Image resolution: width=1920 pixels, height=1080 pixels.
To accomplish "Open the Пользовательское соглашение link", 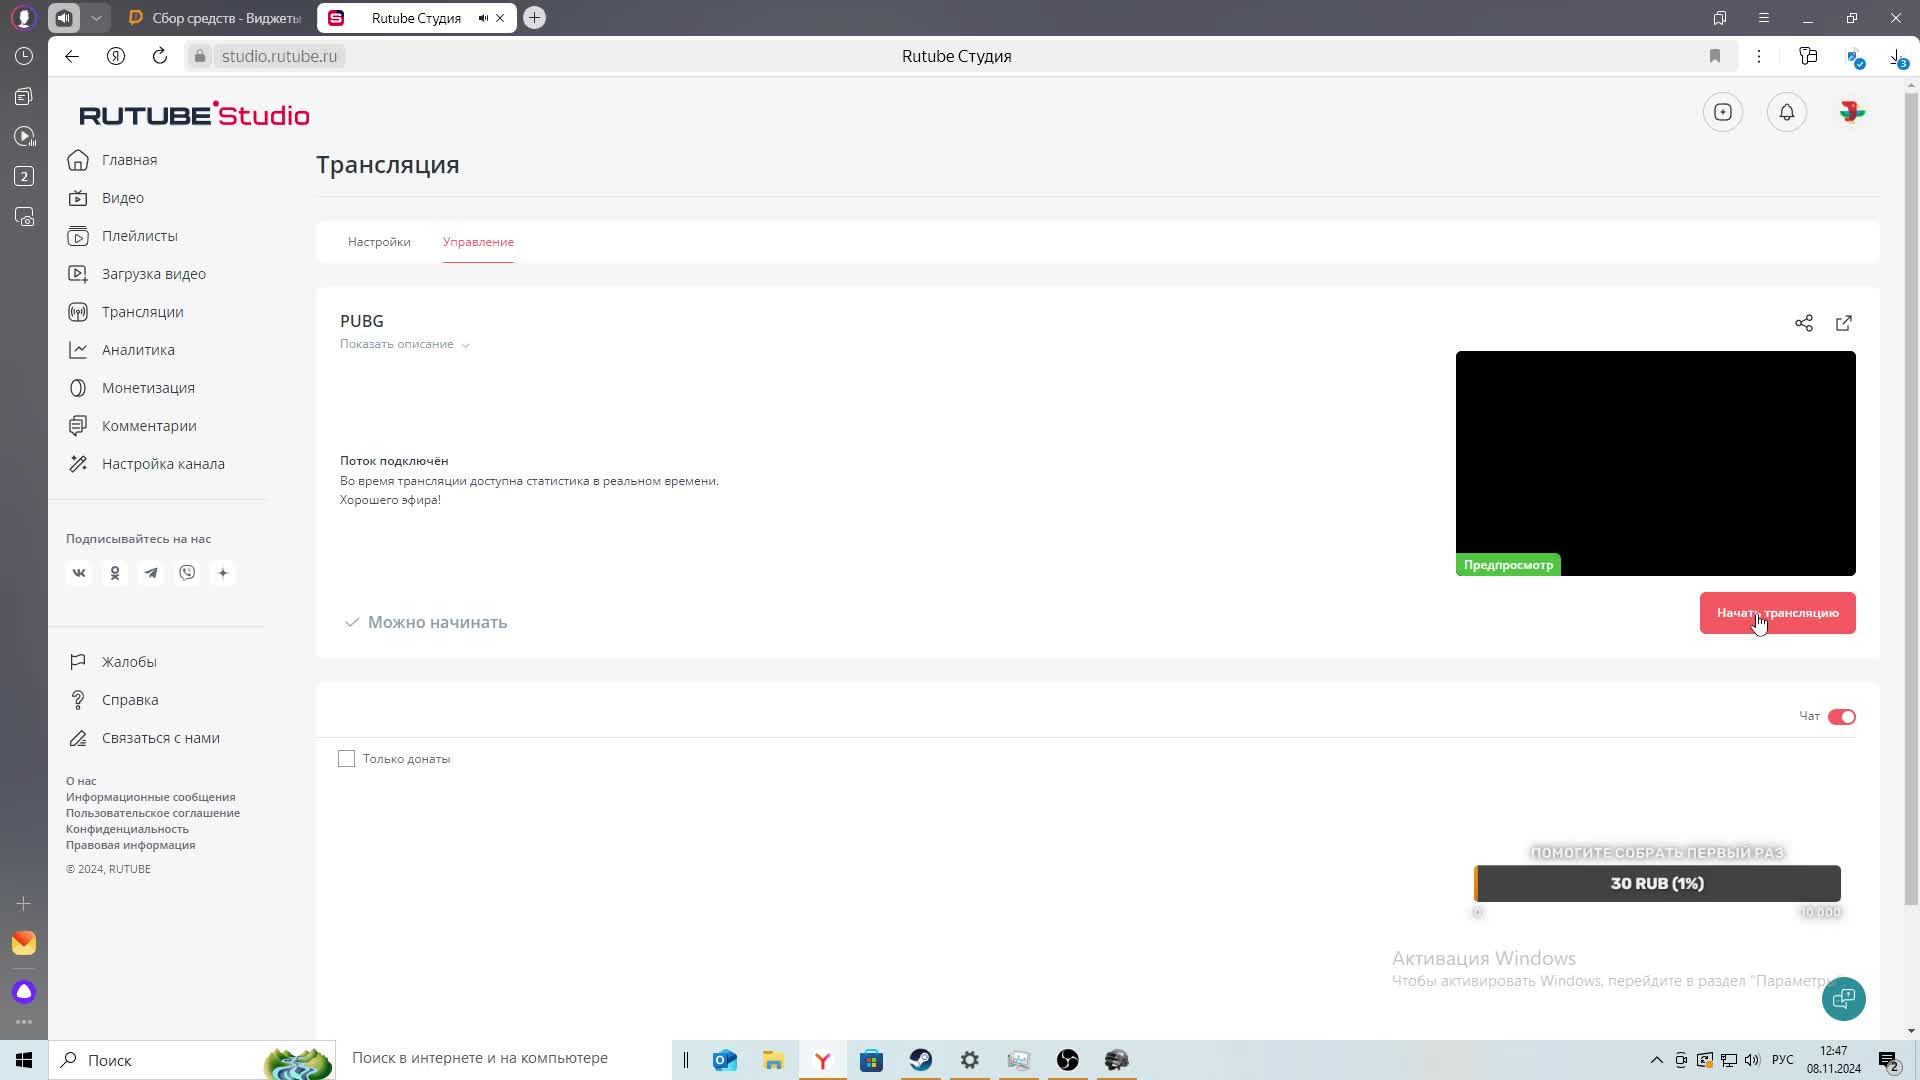I will click(x=153, y=813).
